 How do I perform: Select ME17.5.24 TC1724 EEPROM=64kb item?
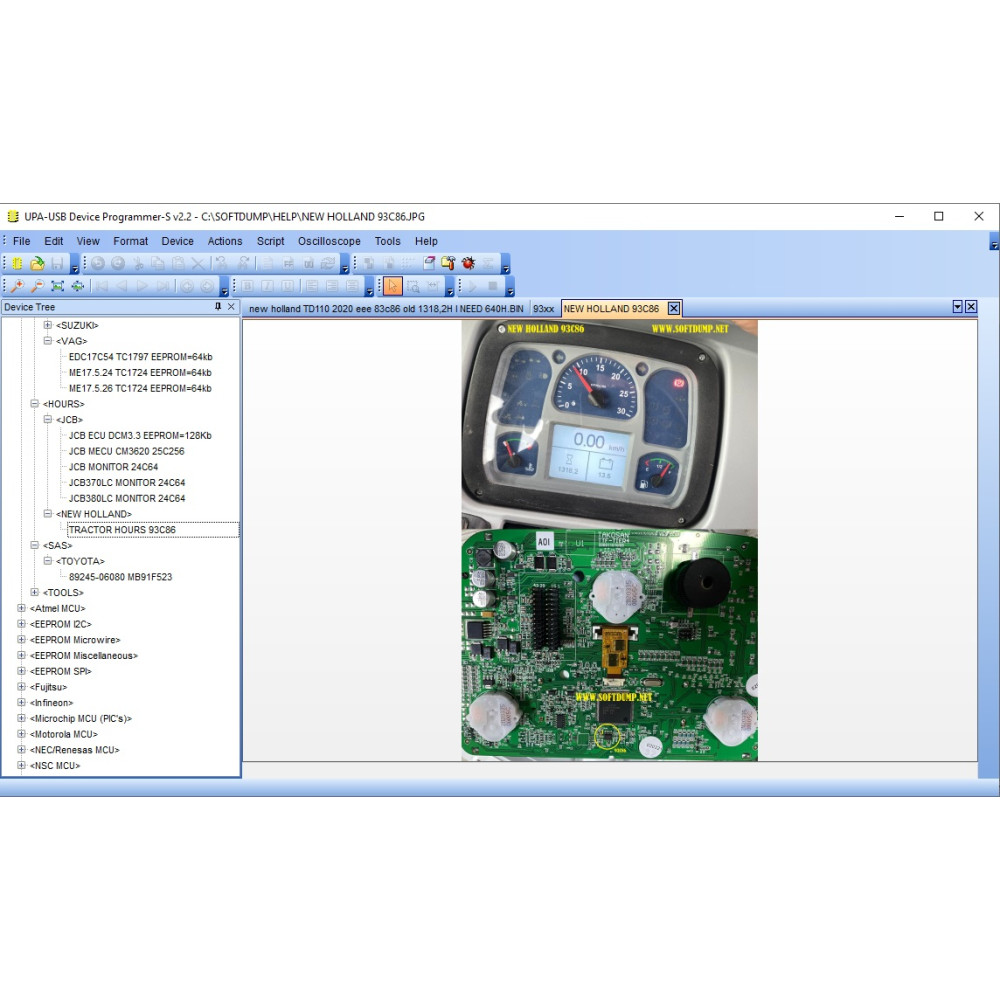pos(140,372)
